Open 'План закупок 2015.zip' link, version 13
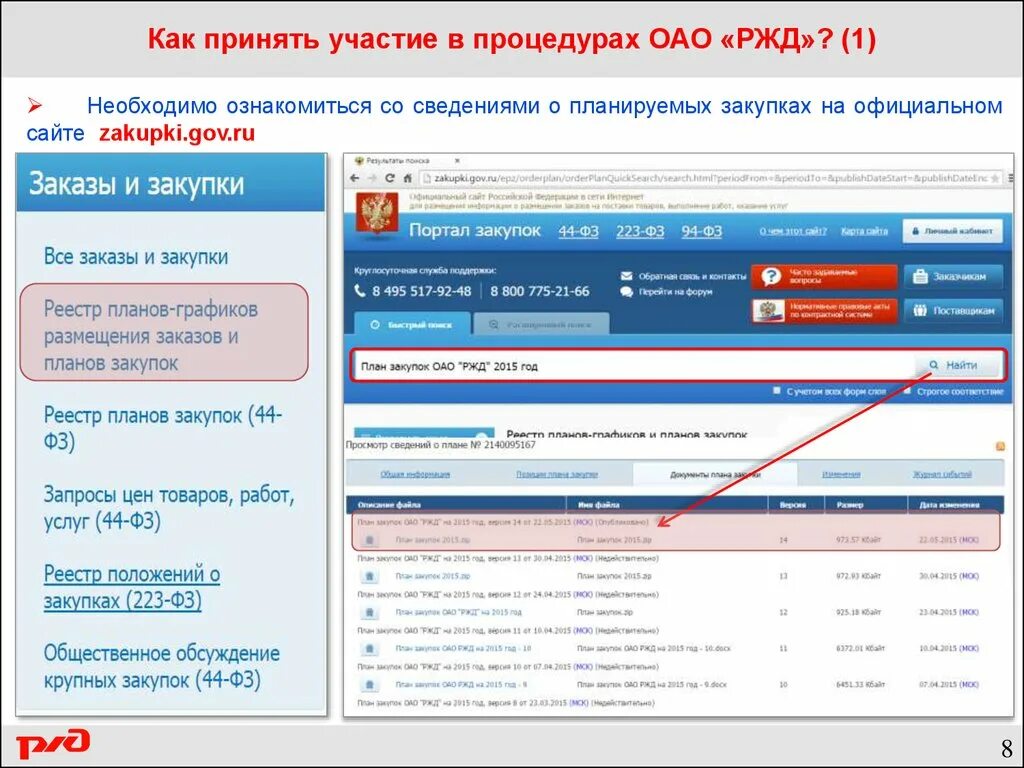 coord(432,577)
